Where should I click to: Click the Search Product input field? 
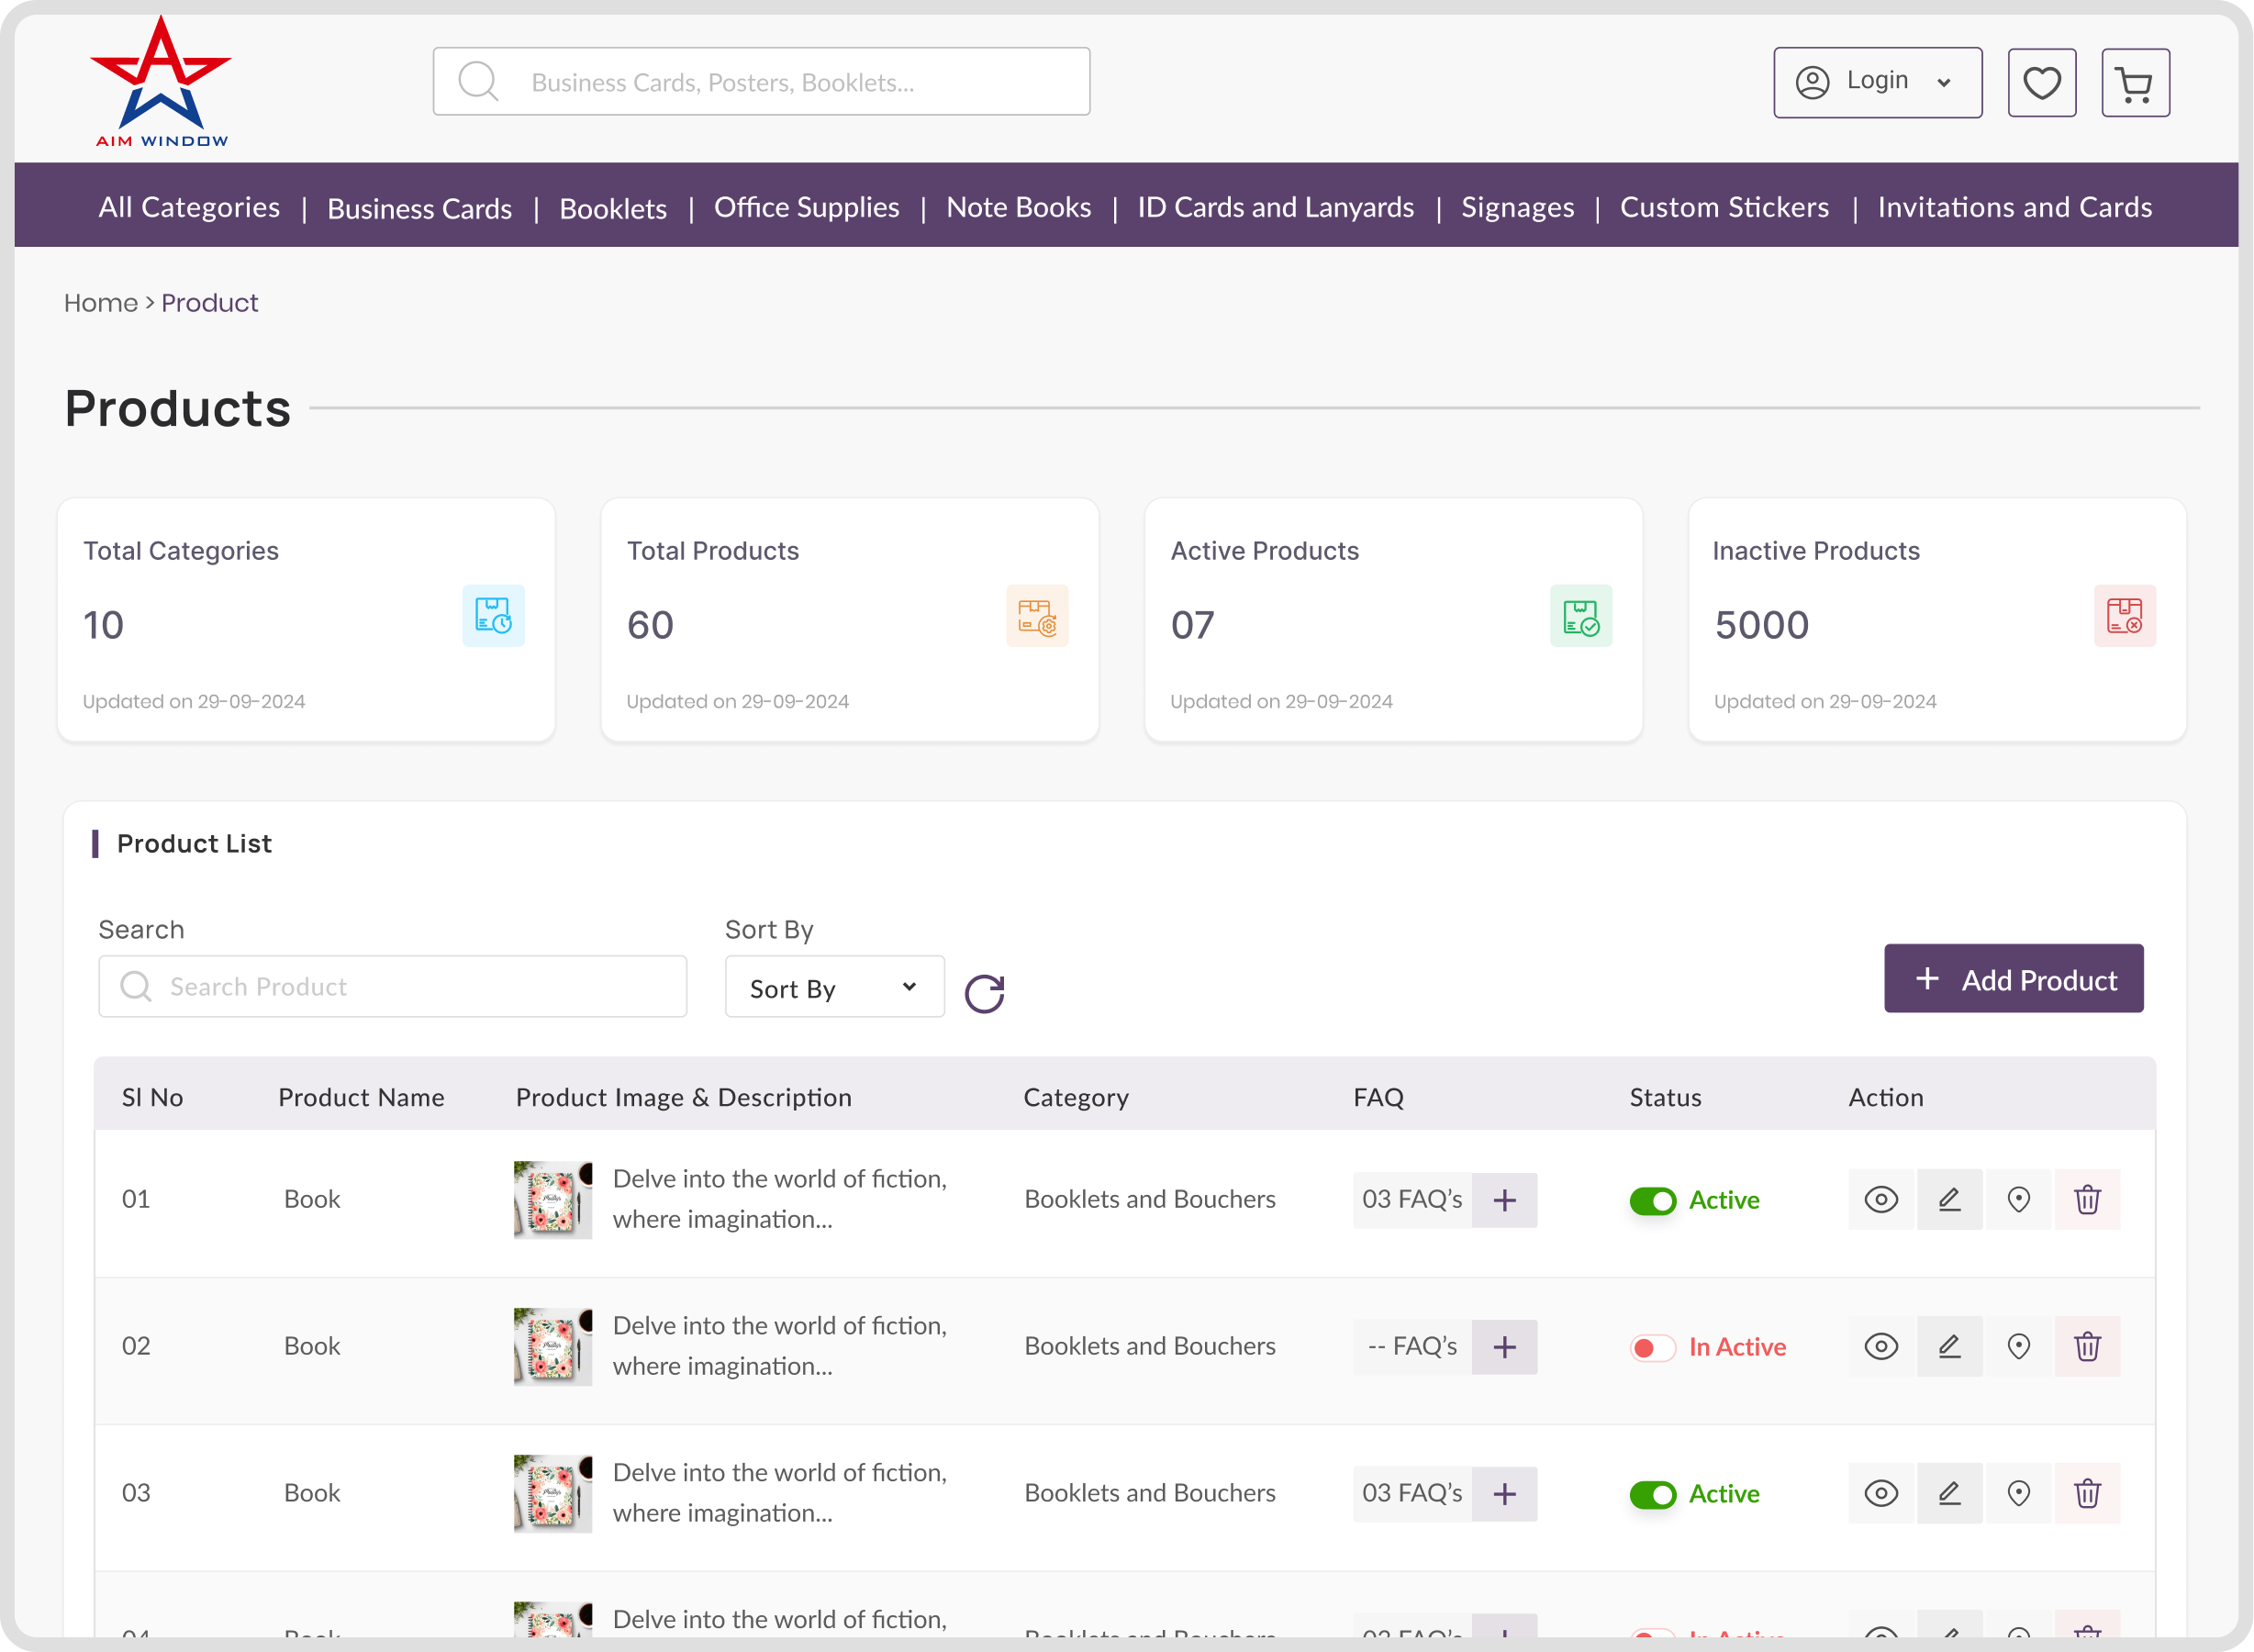393,987
